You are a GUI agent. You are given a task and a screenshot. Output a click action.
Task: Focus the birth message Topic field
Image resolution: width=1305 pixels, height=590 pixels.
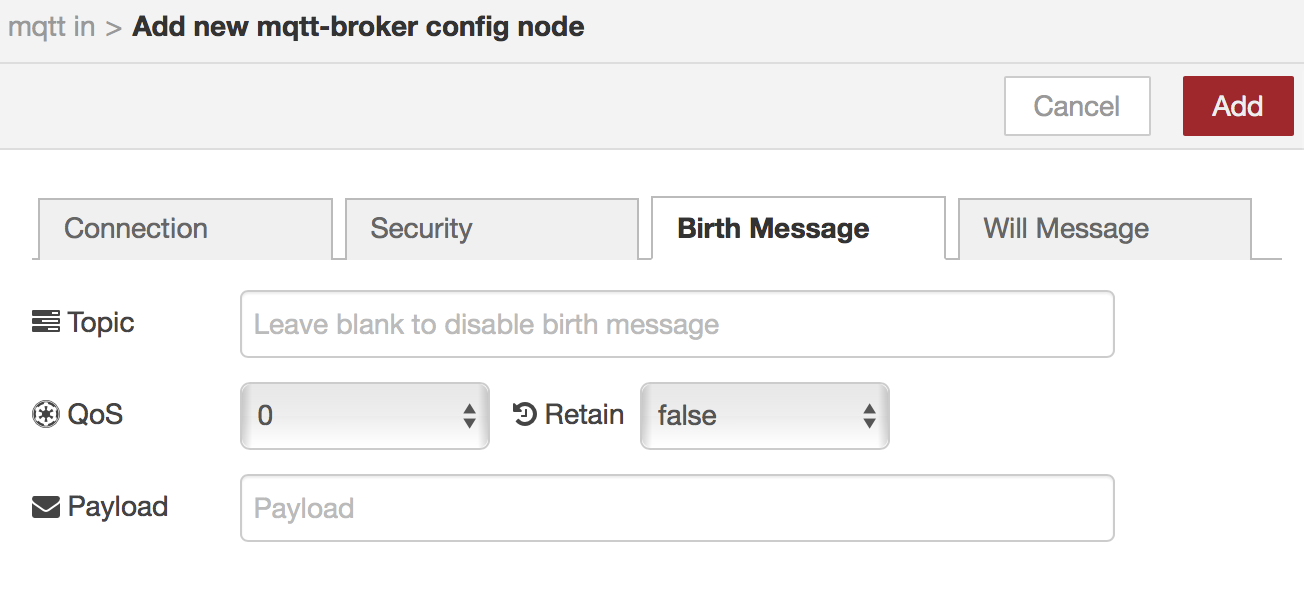677,324
